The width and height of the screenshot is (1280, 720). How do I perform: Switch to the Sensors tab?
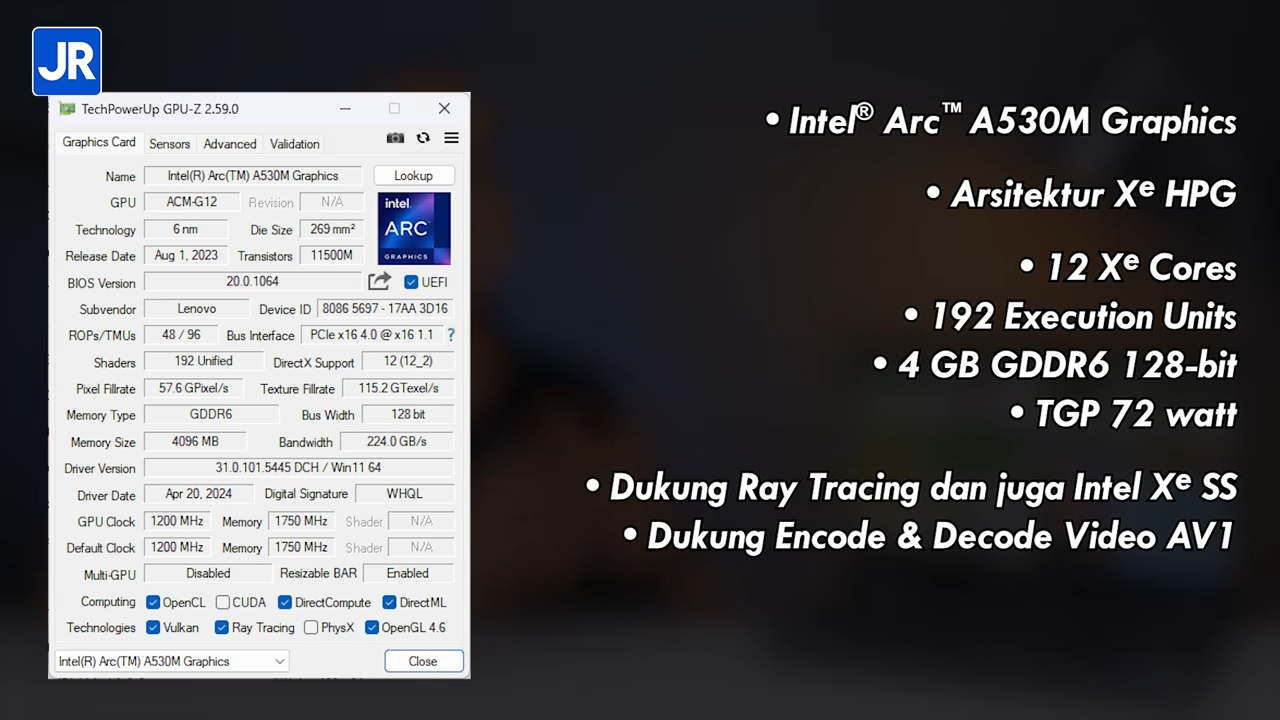tap(169, 143)
